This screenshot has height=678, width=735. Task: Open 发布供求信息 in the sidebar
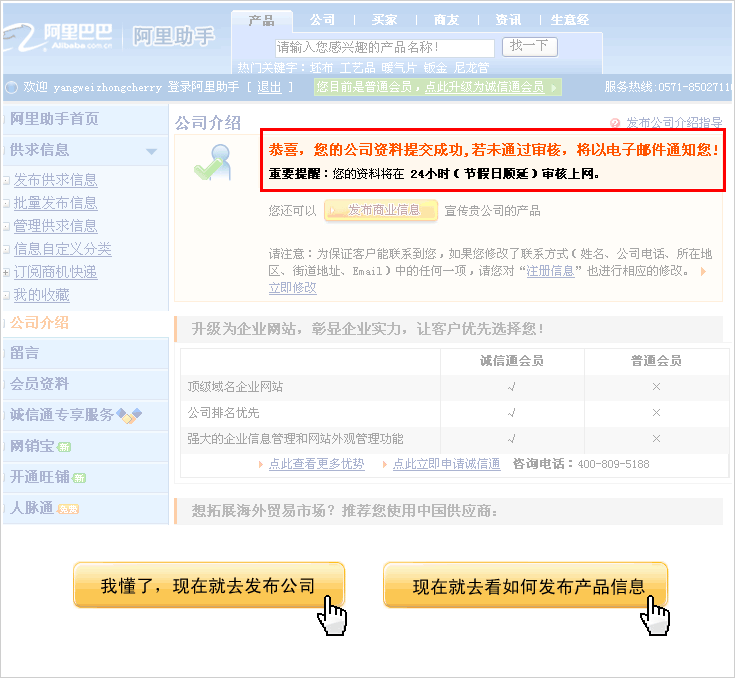(55, 180)
